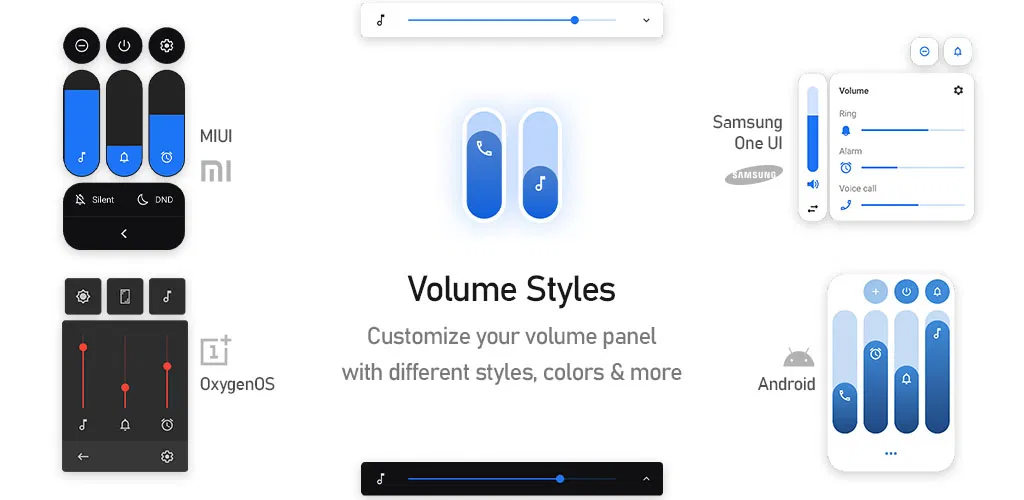Image resolution: width=1024 pixels, height=500 pixels.
Task: Adjust the Samsung Ring volume slider
Action: pyautogui.click(x=912, y=131)
